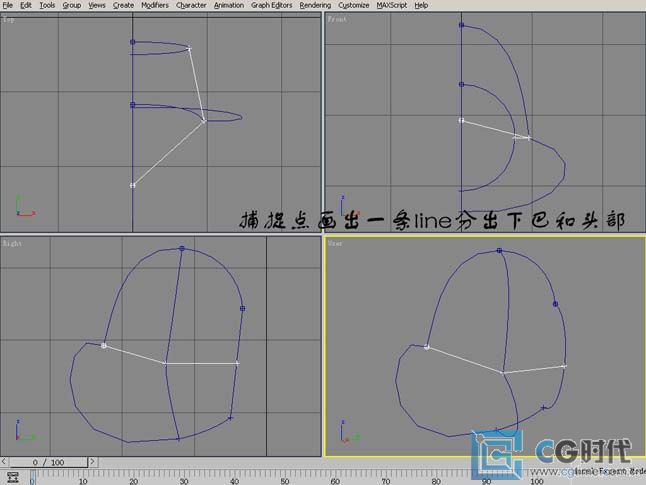Screen dimensions: 646x485
Task: Open the Tools menu
Action: 47,5
